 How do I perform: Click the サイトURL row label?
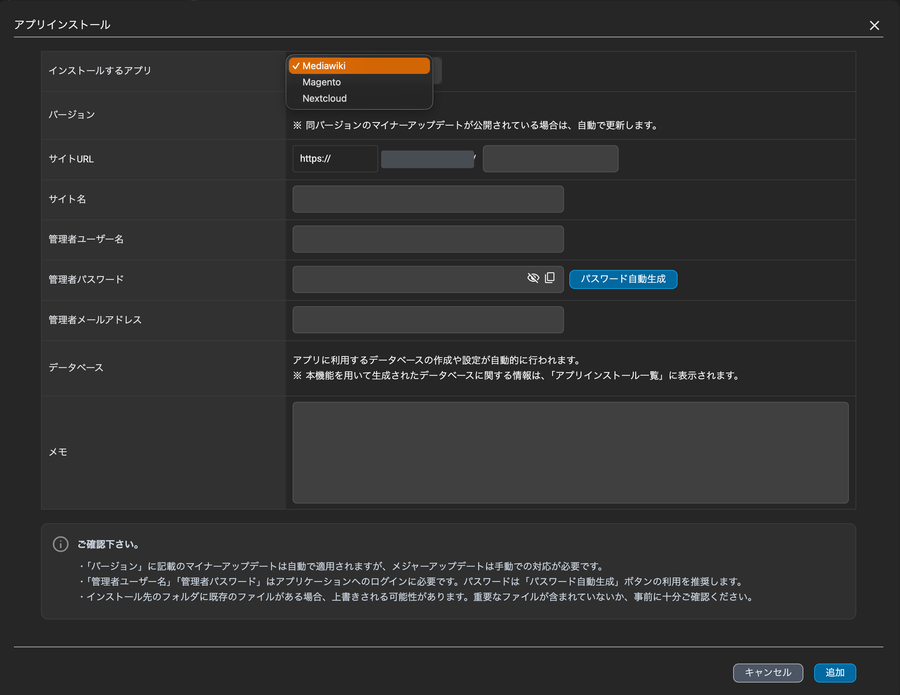pos(71,159)
